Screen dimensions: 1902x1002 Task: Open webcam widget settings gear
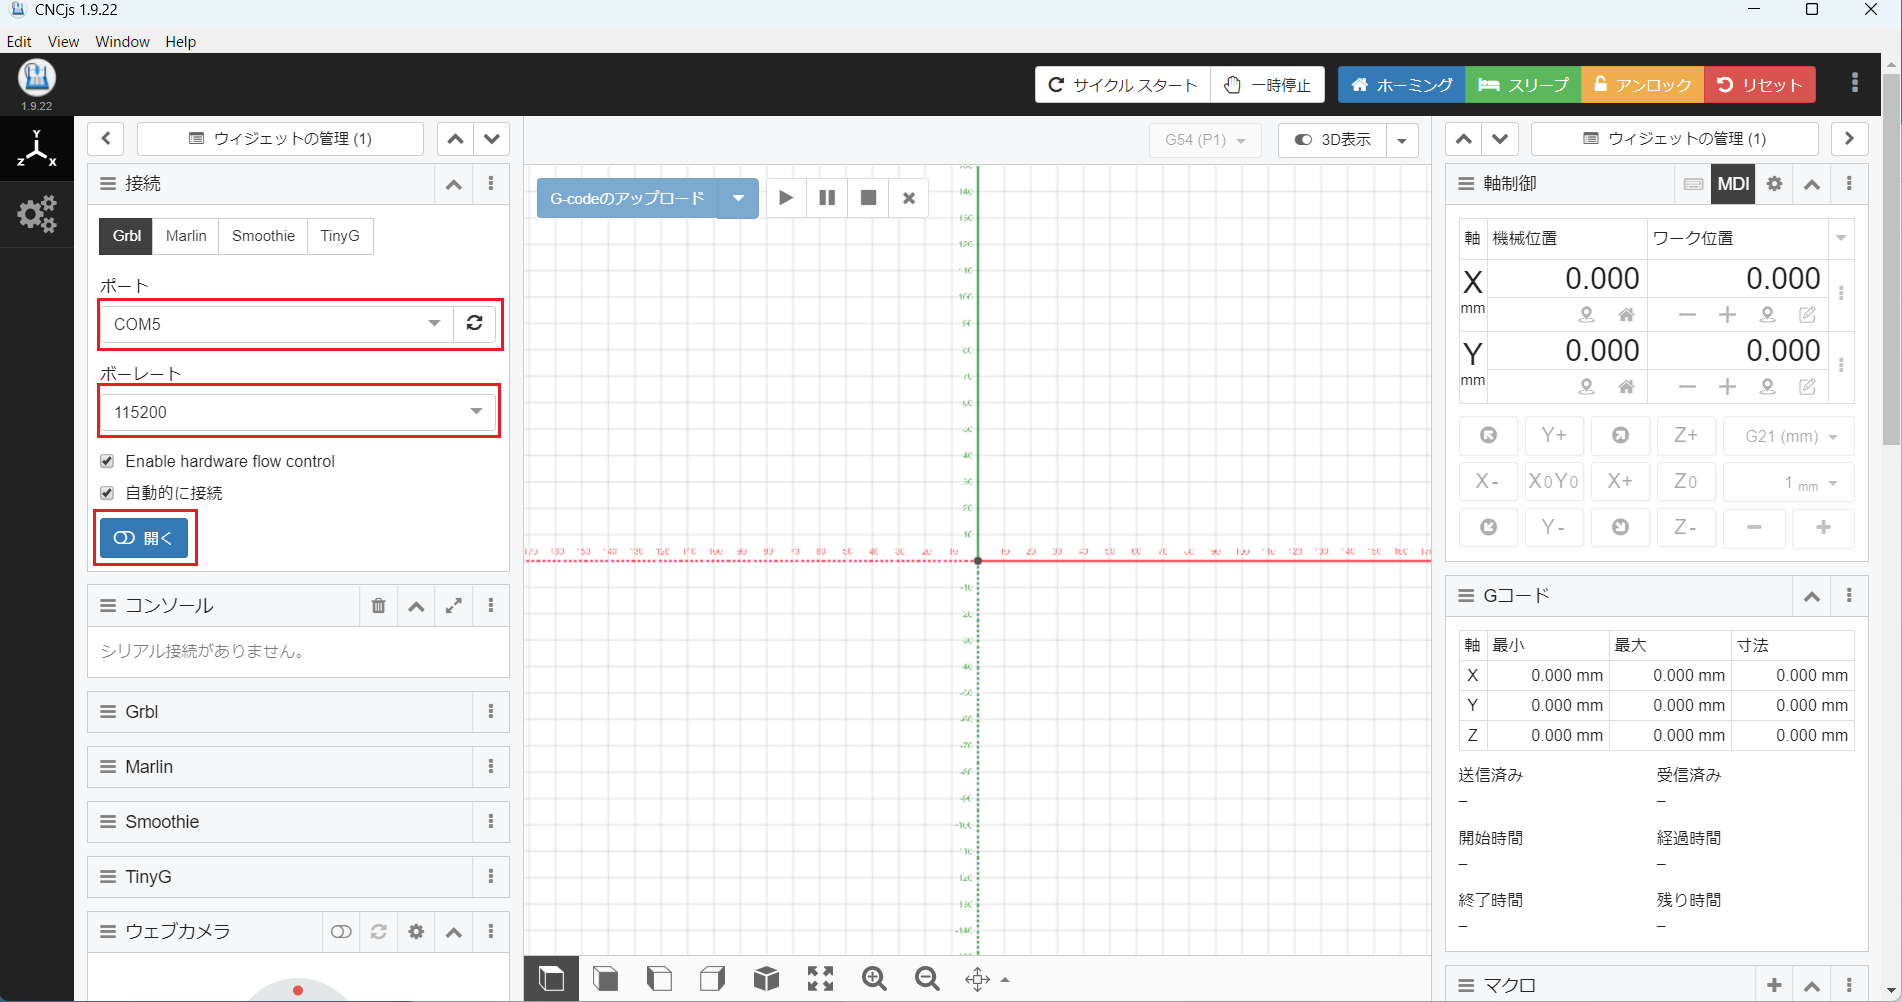[x=416, y=932]
